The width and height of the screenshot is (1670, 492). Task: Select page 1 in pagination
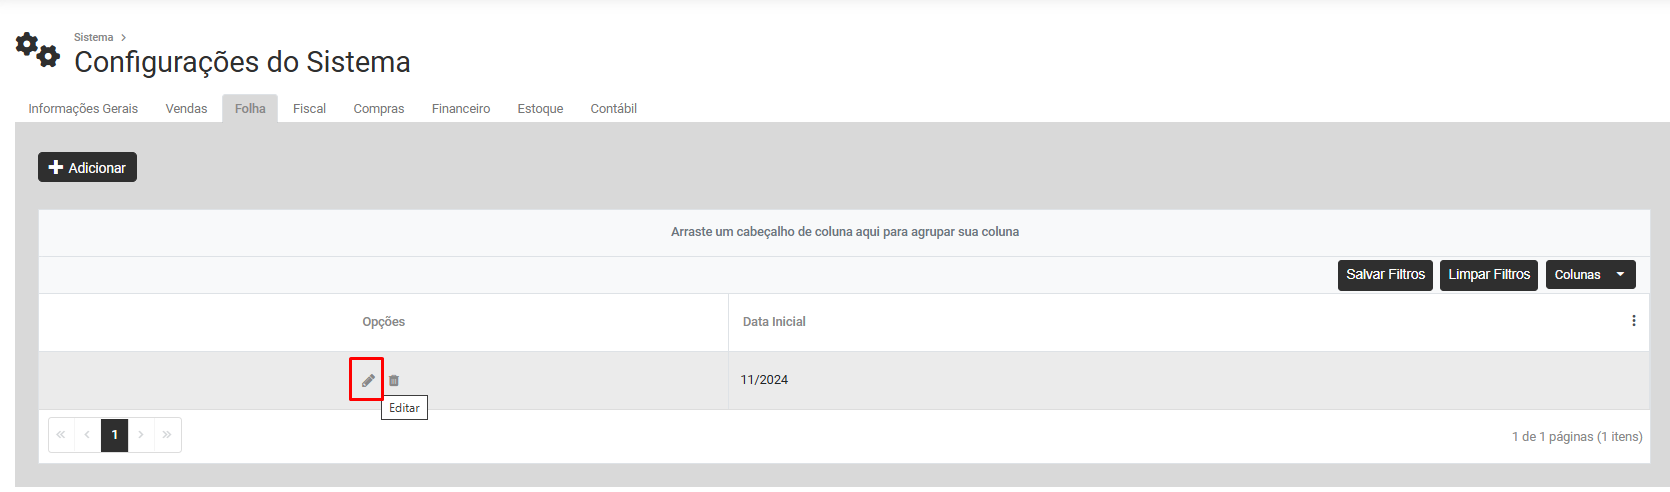point(115,435)
